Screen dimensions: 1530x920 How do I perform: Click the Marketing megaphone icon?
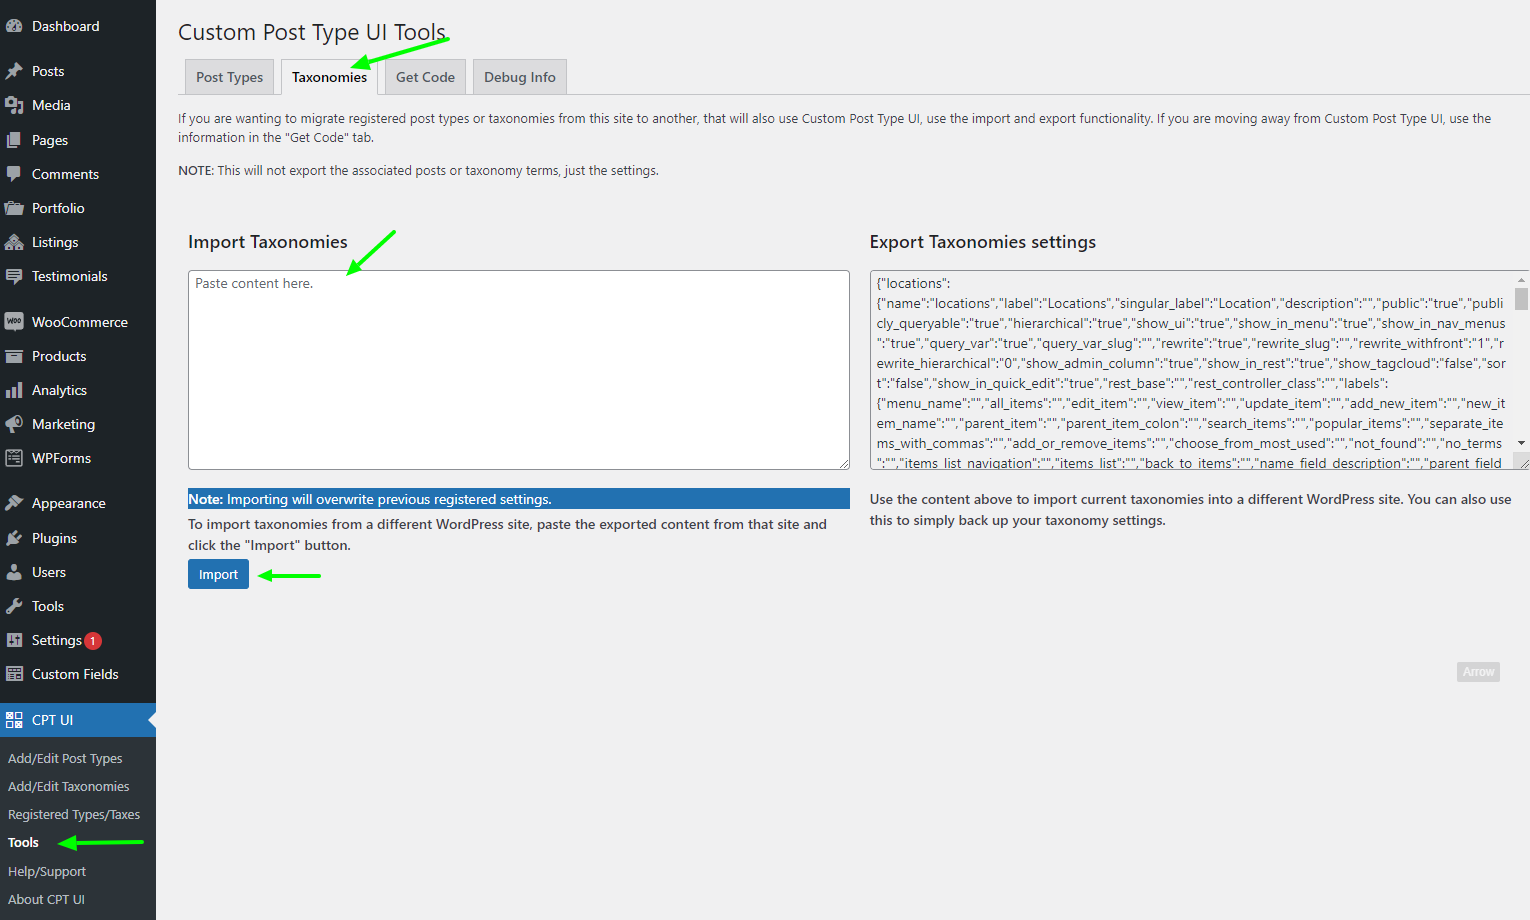click(14, 424)
